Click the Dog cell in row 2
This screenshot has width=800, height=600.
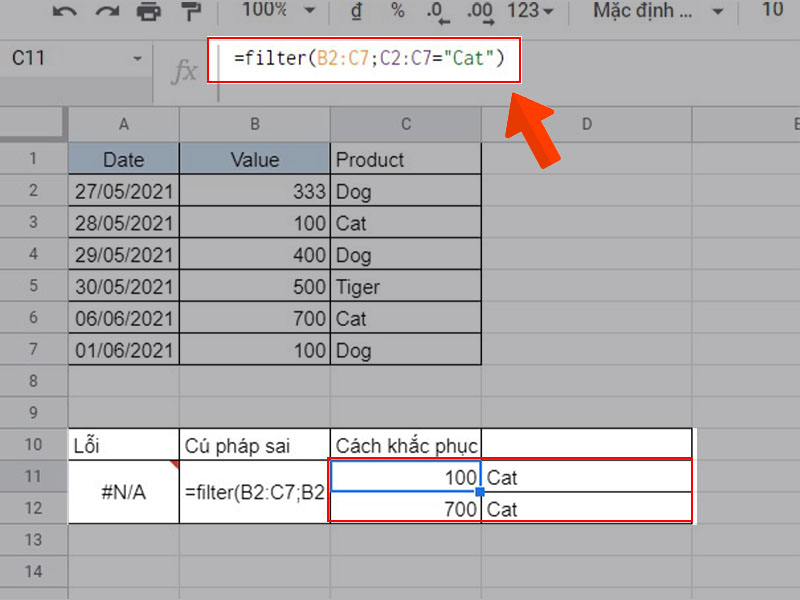point(406,191)
